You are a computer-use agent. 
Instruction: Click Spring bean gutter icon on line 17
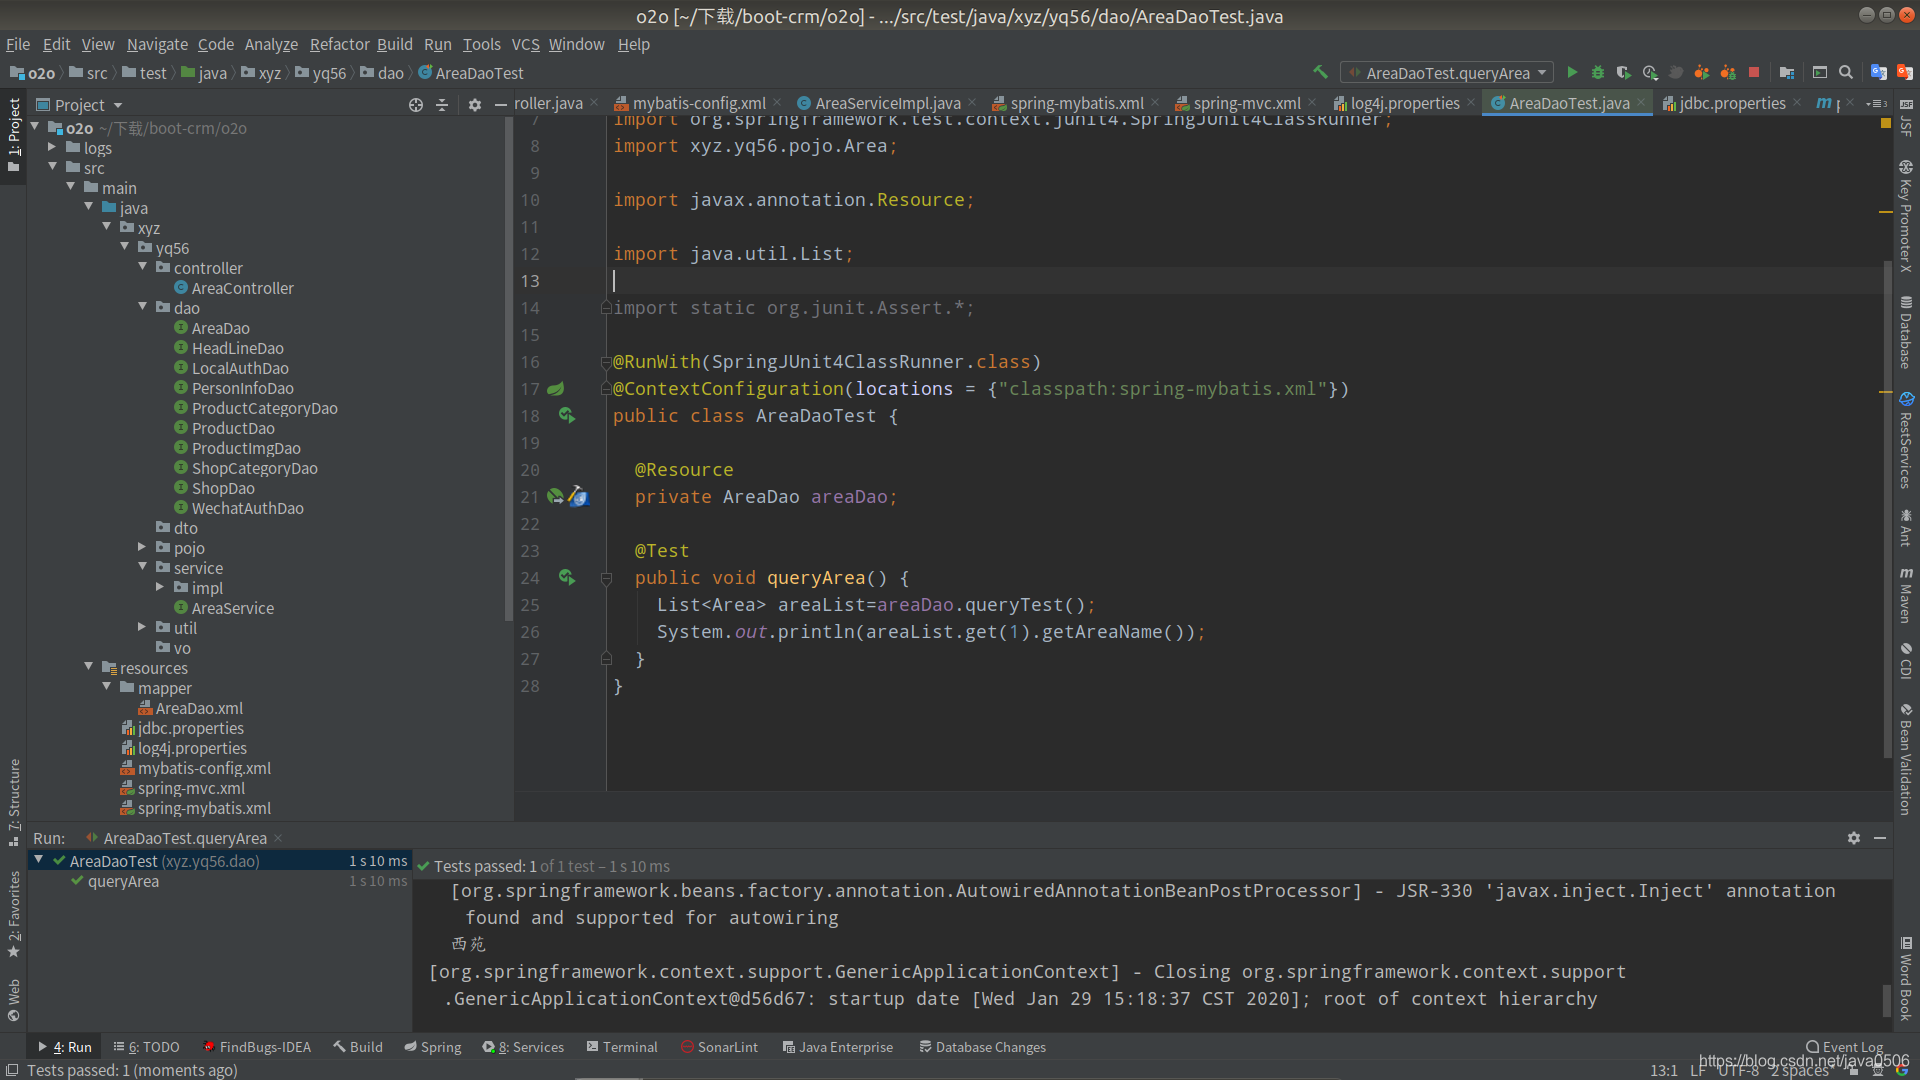point(556,388)
